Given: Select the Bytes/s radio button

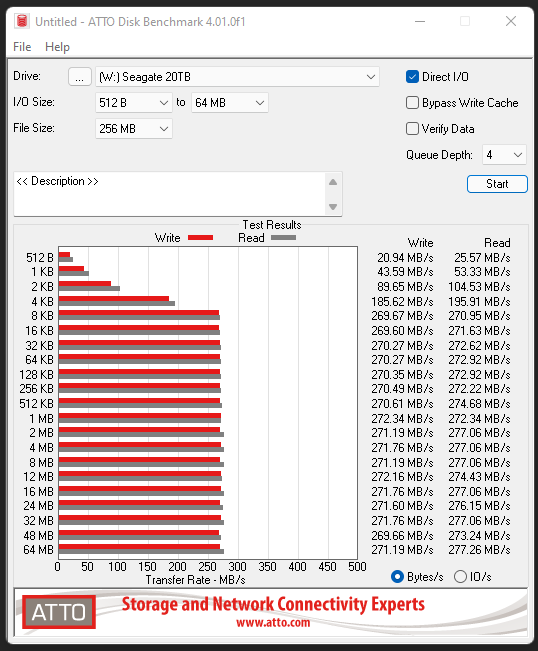Looking at the screenshot, I should (397, 577).
